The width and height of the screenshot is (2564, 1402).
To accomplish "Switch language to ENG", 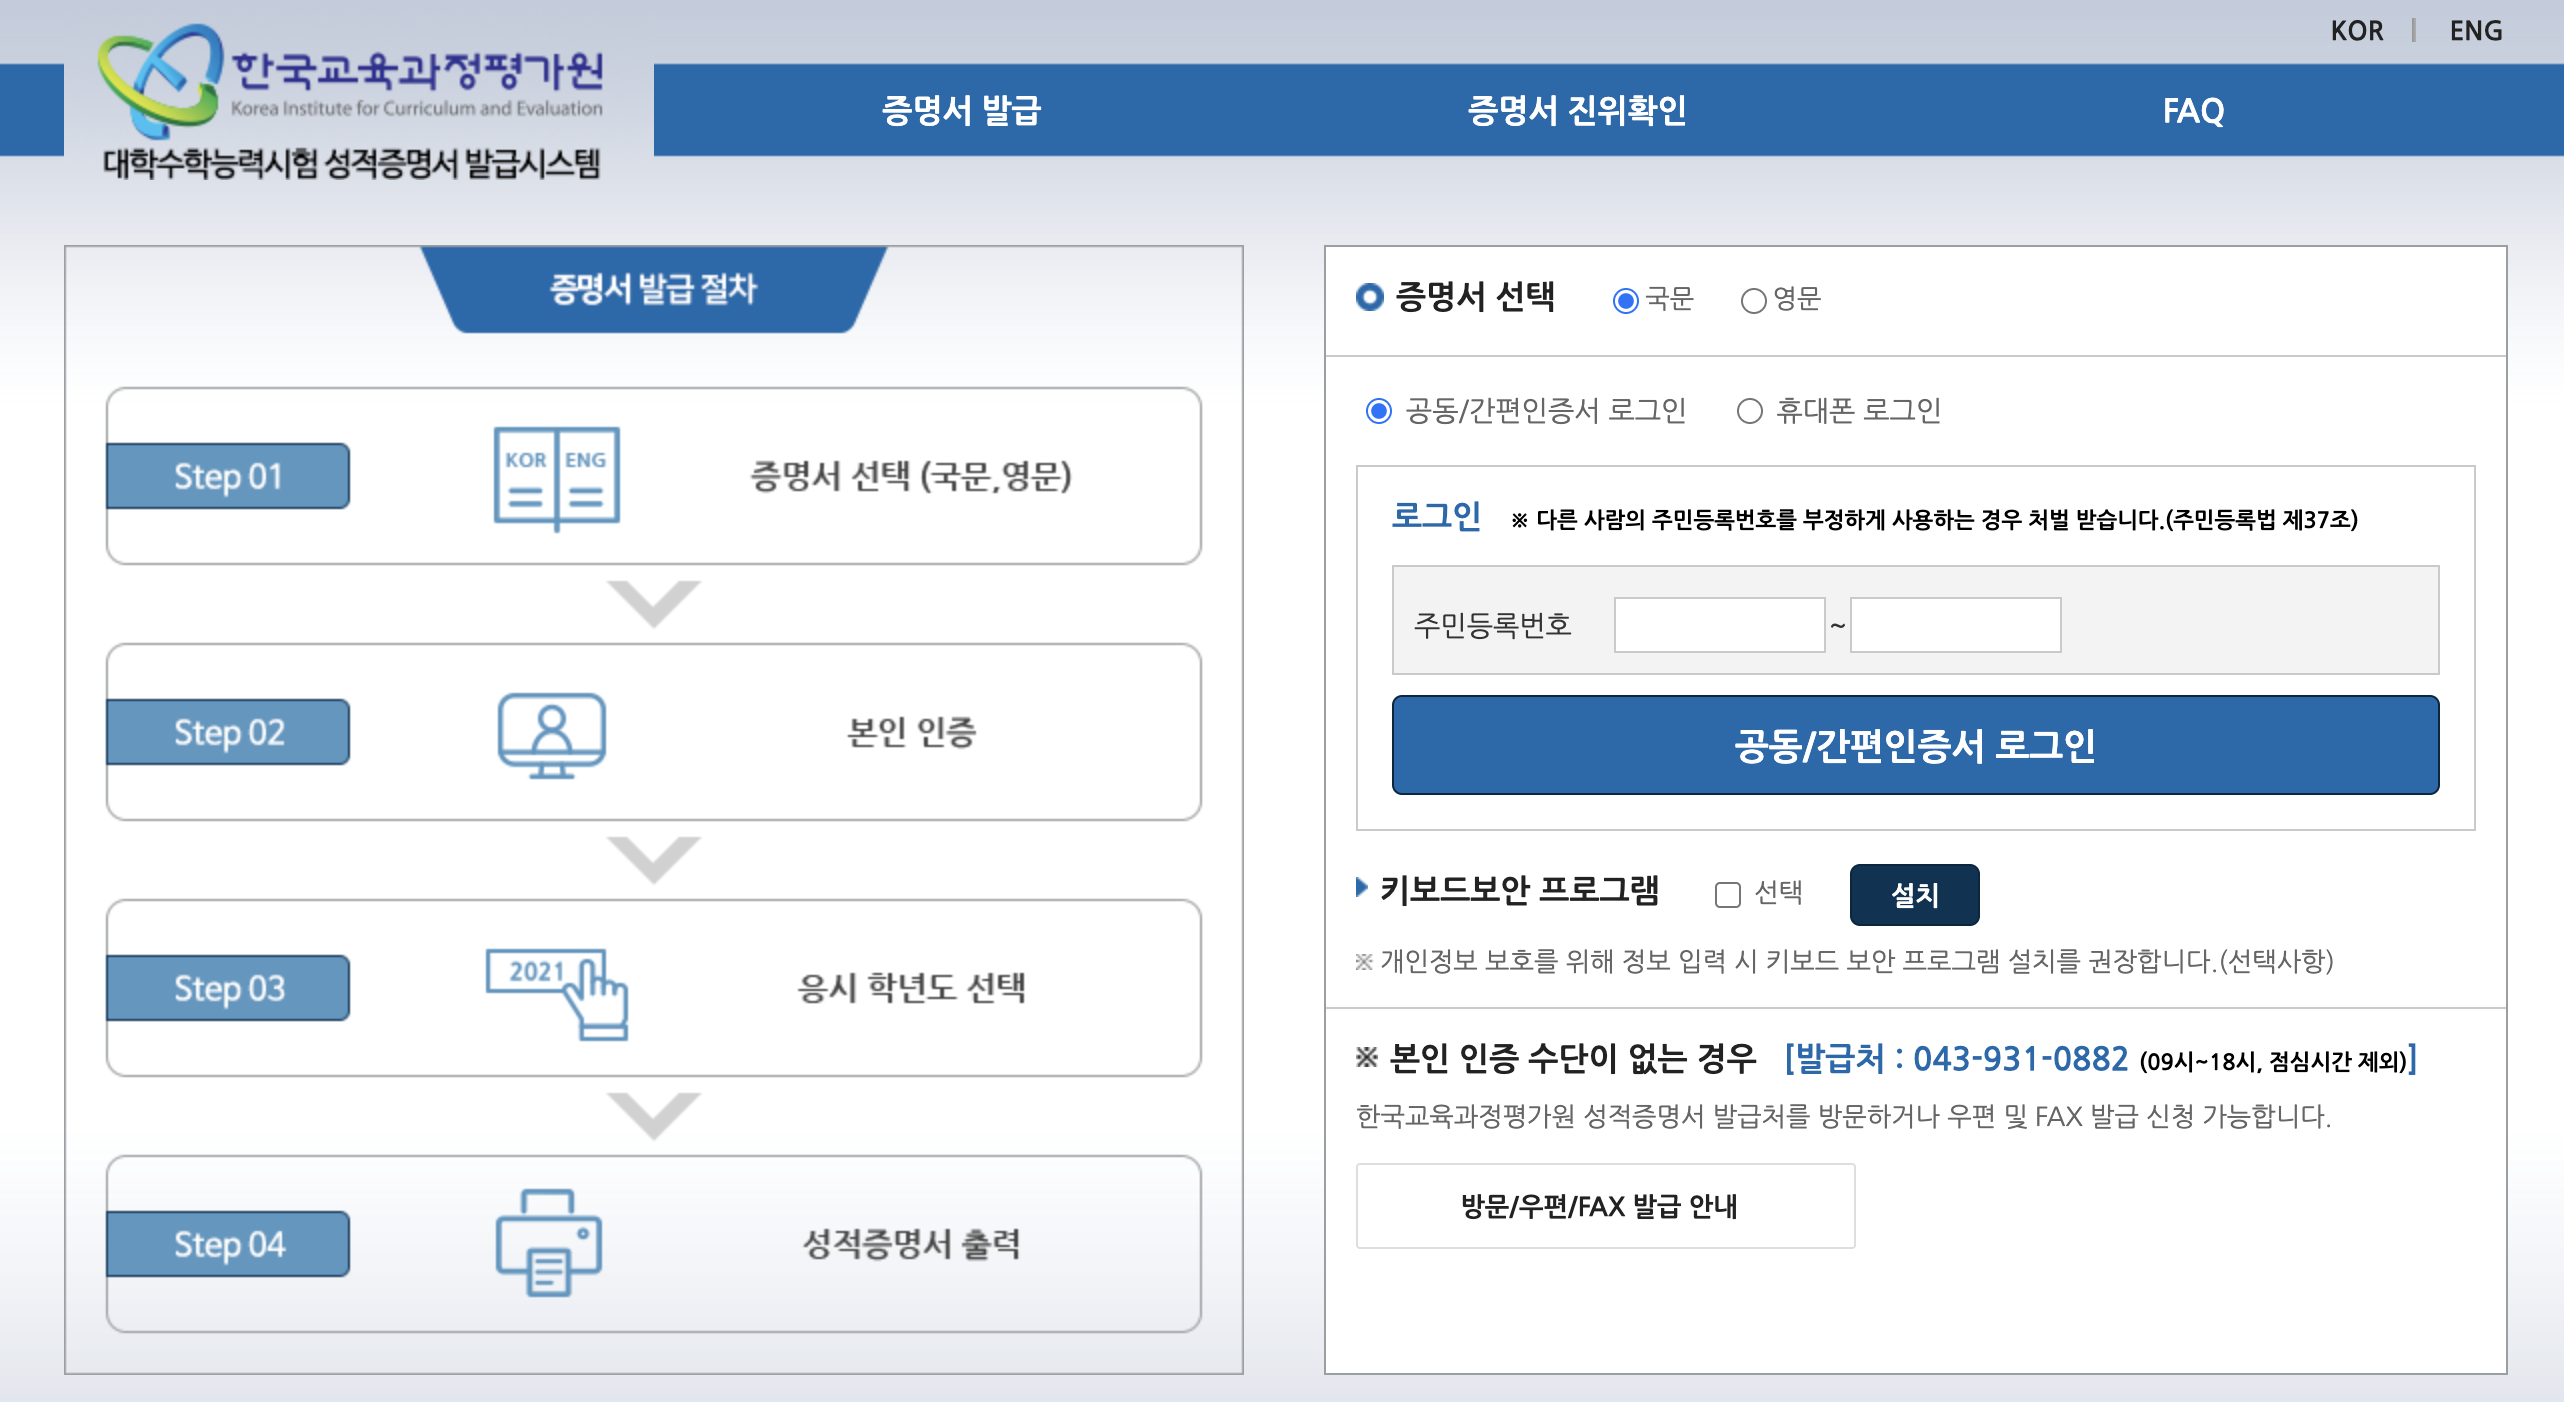I will [2475, 31].
